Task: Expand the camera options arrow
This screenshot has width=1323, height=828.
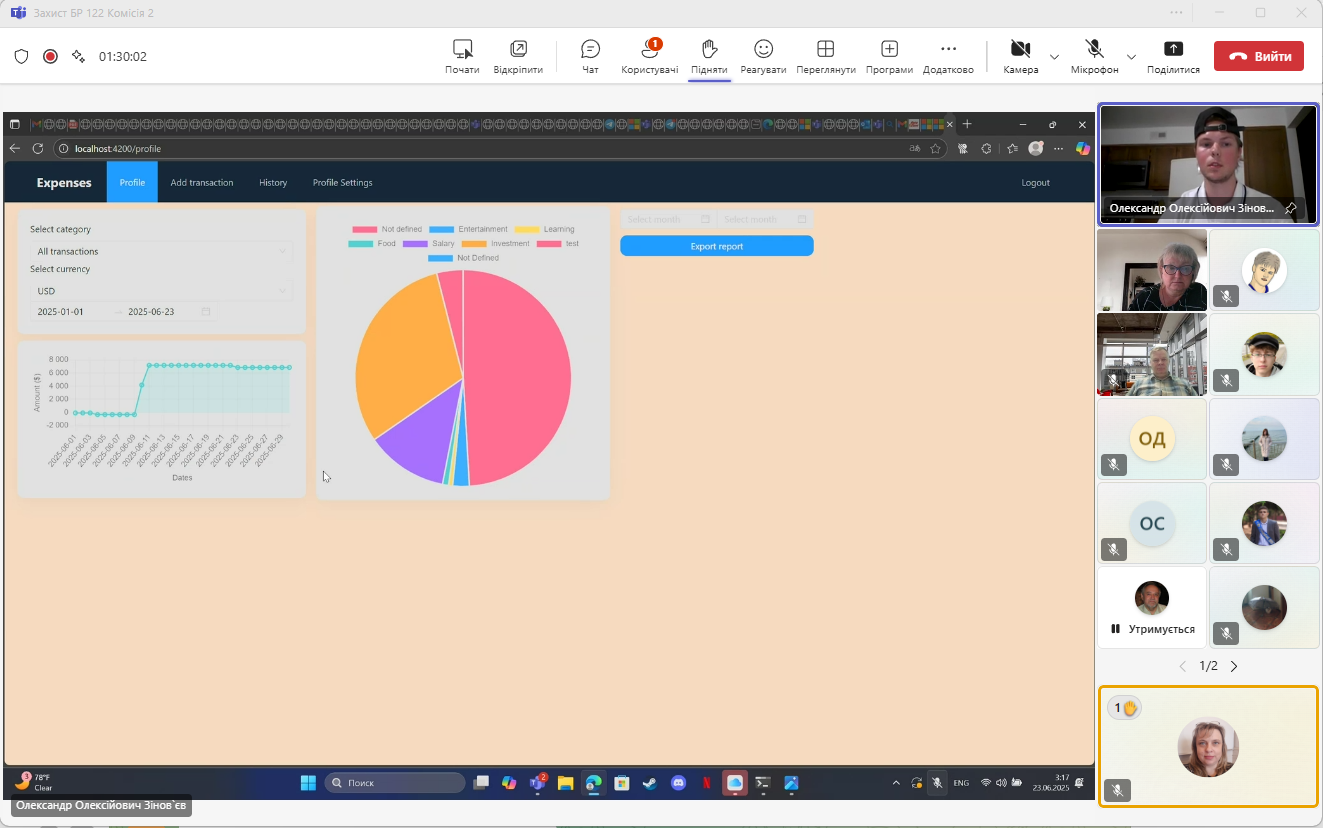Action: (x=1054, y=57)
